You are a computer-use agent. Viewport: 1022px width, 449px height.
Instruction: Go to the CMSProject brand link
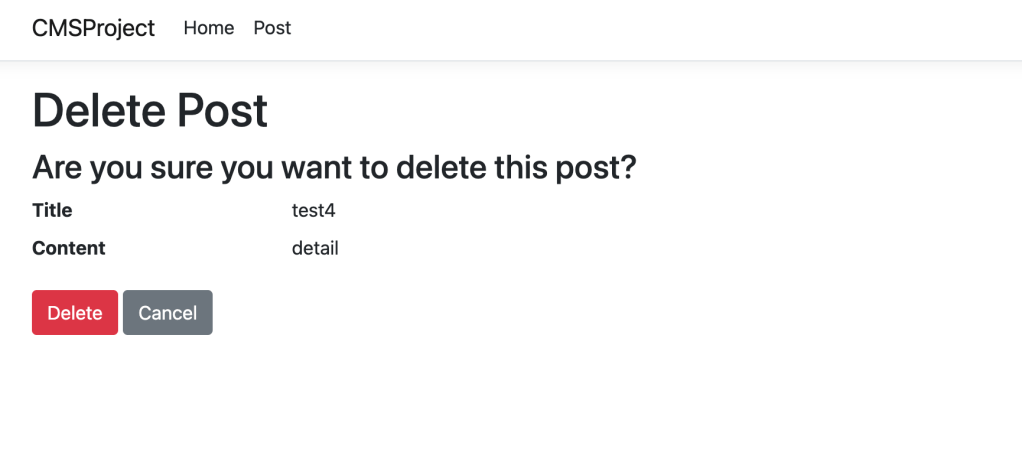pos(93,28)
